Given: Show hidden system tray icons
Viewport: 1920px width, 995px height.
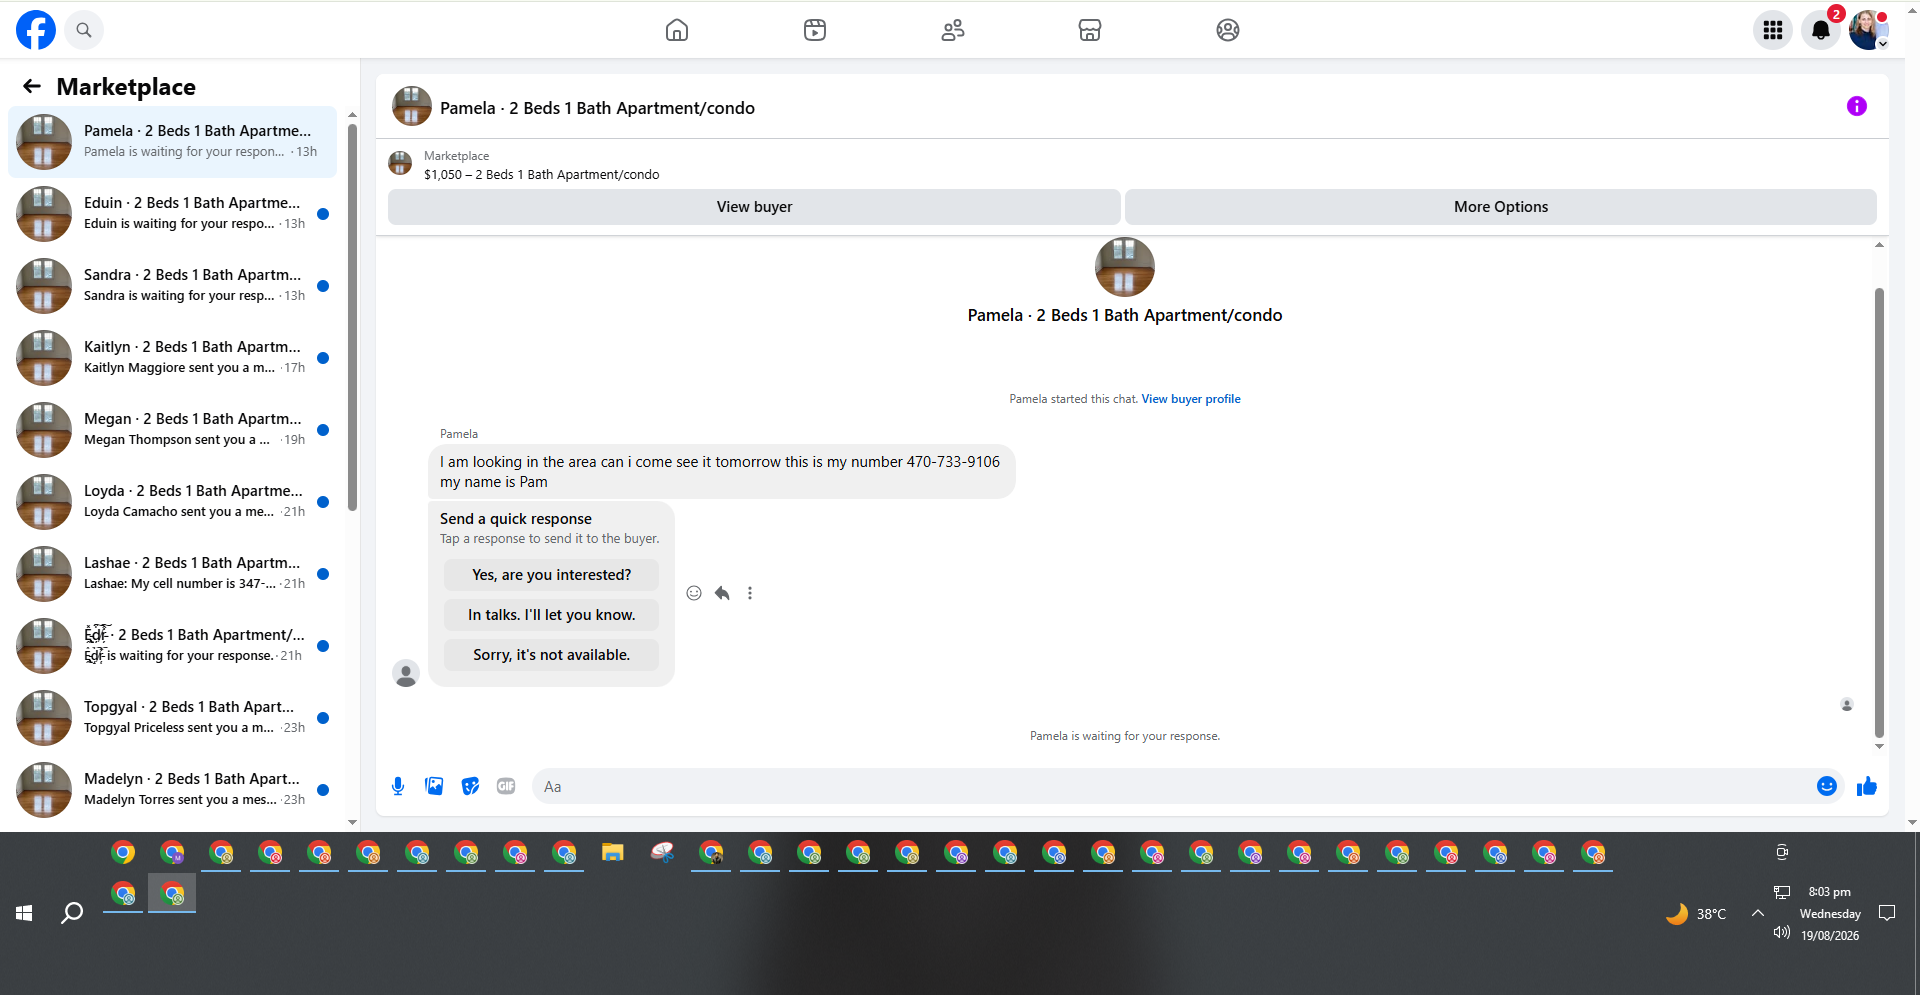Looking at the screenshot, I should (1757, 913).
